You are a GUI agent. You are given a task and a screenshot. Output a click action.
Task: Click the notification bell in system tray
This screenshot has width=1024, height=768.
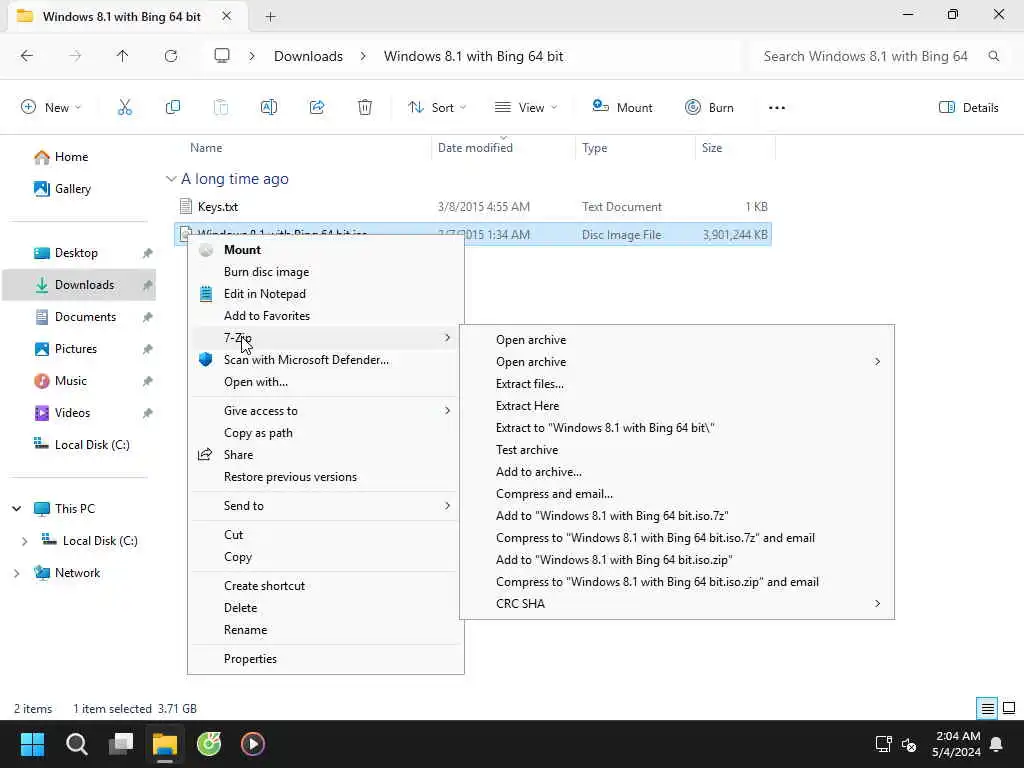pyautogui.click(x=997, y=744)
